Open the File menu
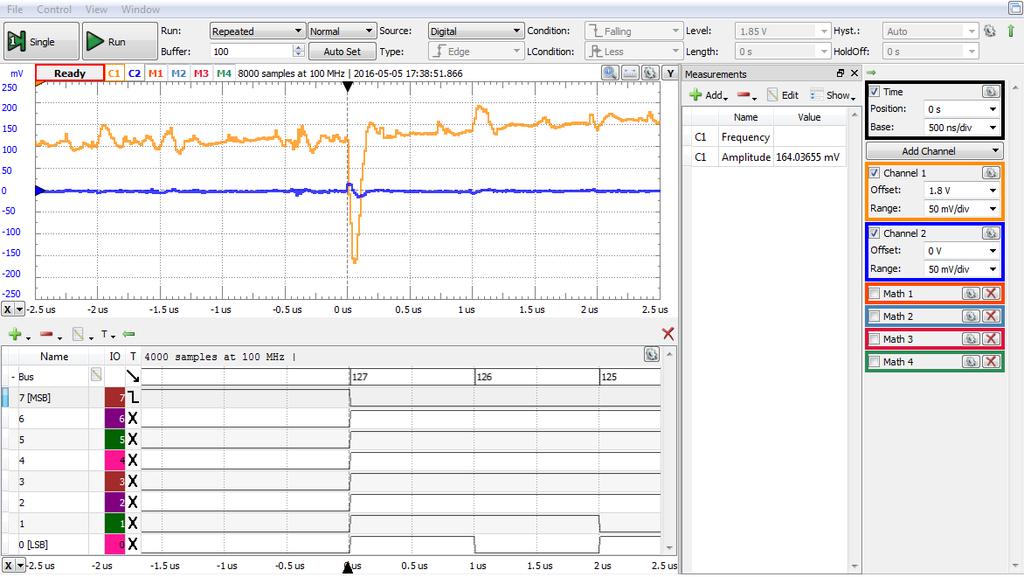 point(14,9)
